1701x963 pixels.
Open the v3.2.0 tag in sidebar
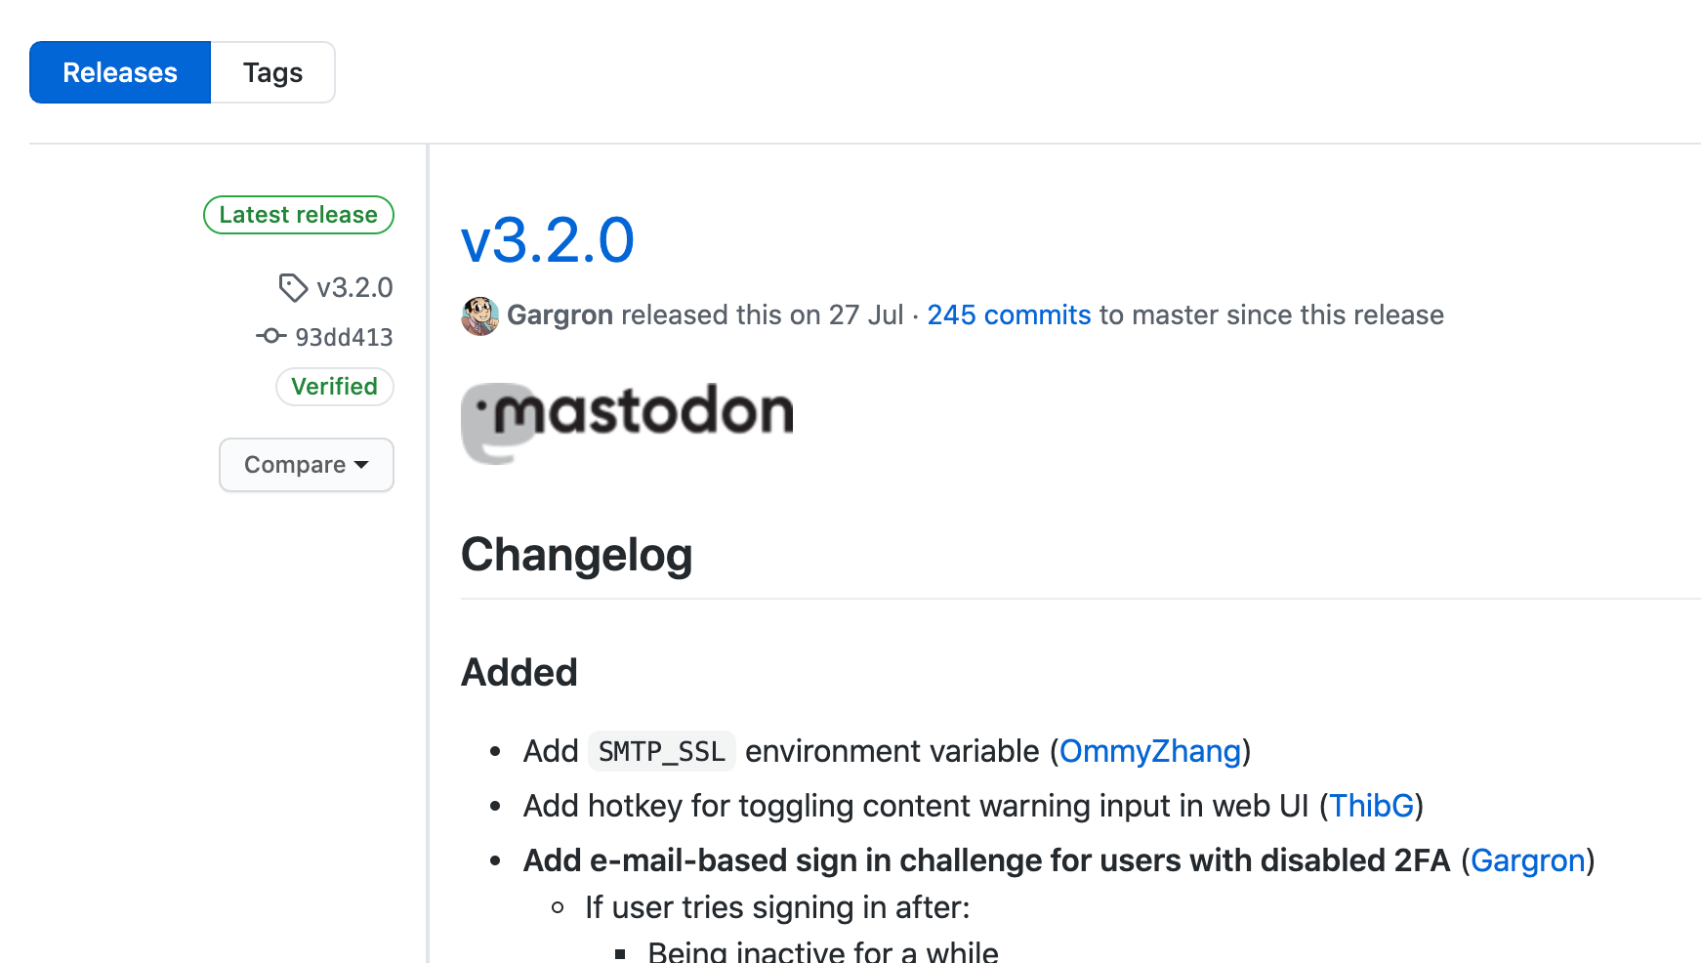354,288
